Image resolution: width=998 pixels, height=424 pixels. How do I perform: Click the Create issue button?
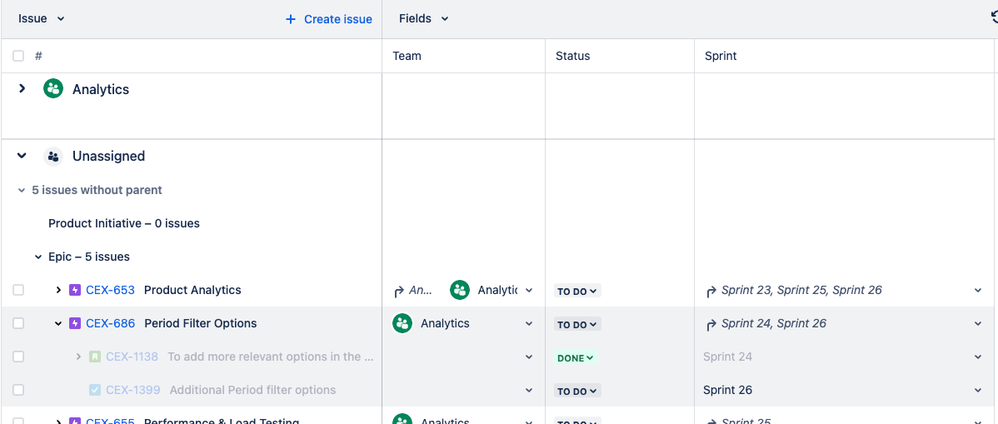click(328, 19)
